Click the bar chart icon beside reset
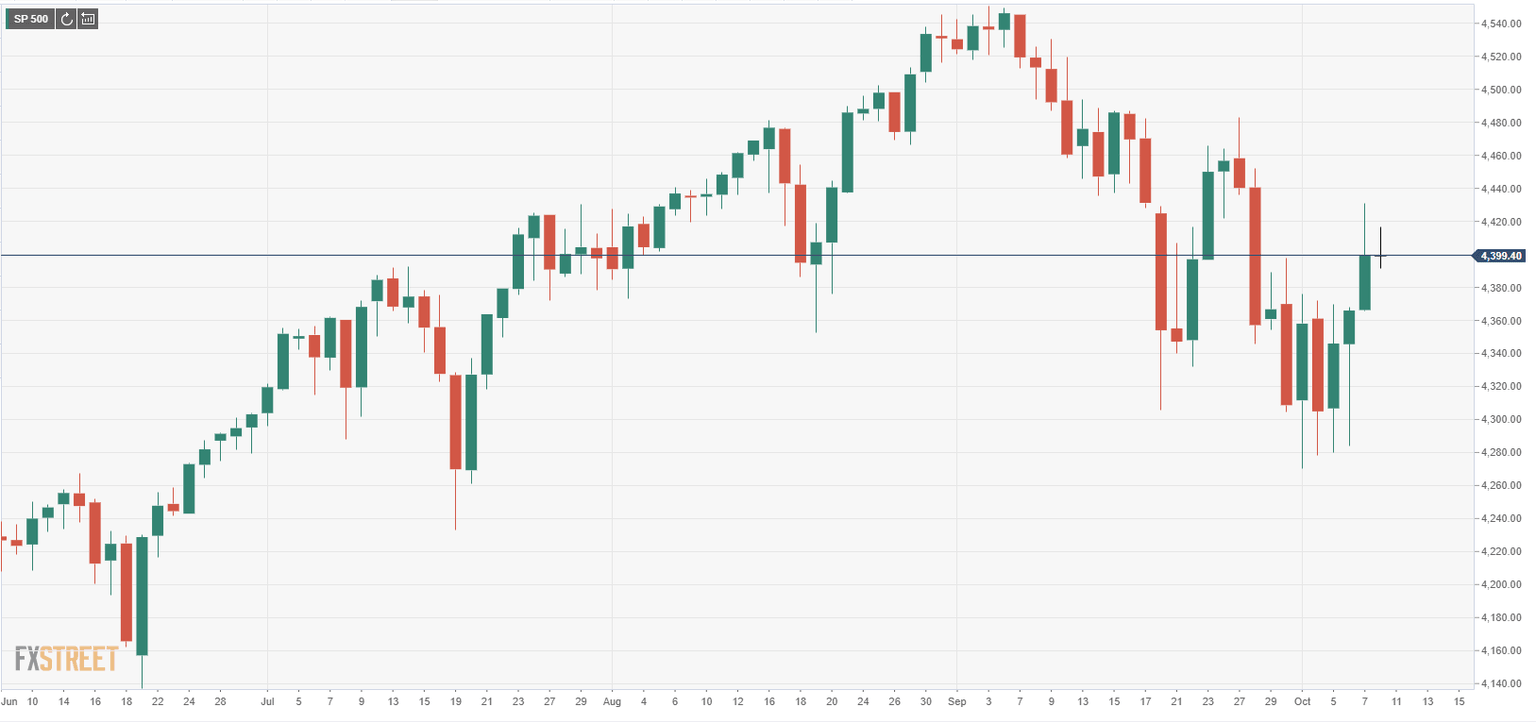This screenshot has width=1536, height=722. (88, 19)
